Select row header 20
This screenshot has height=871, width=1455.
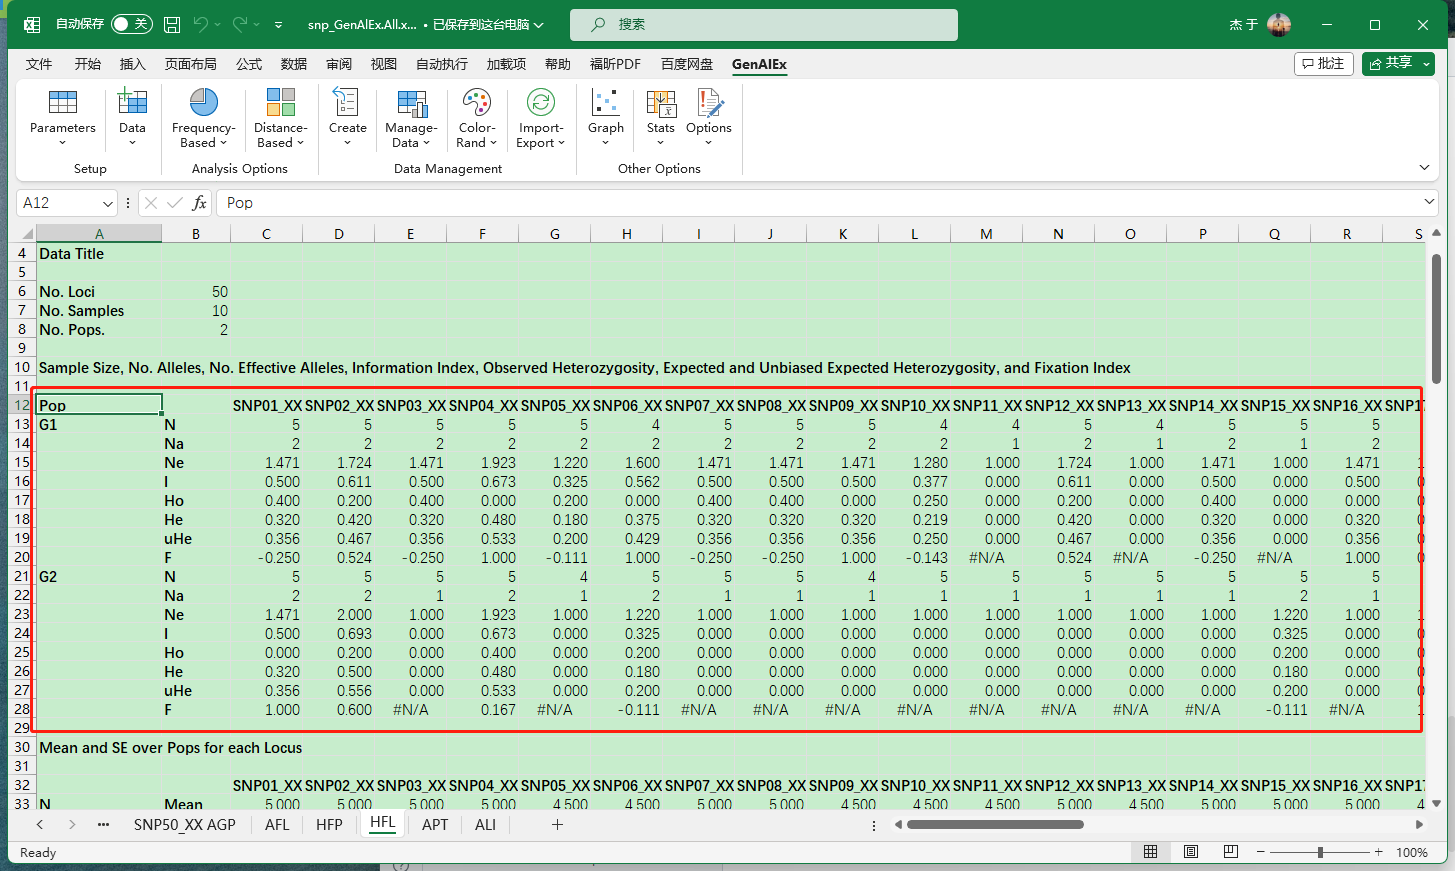pyautogui.click(x=22, y=557)
